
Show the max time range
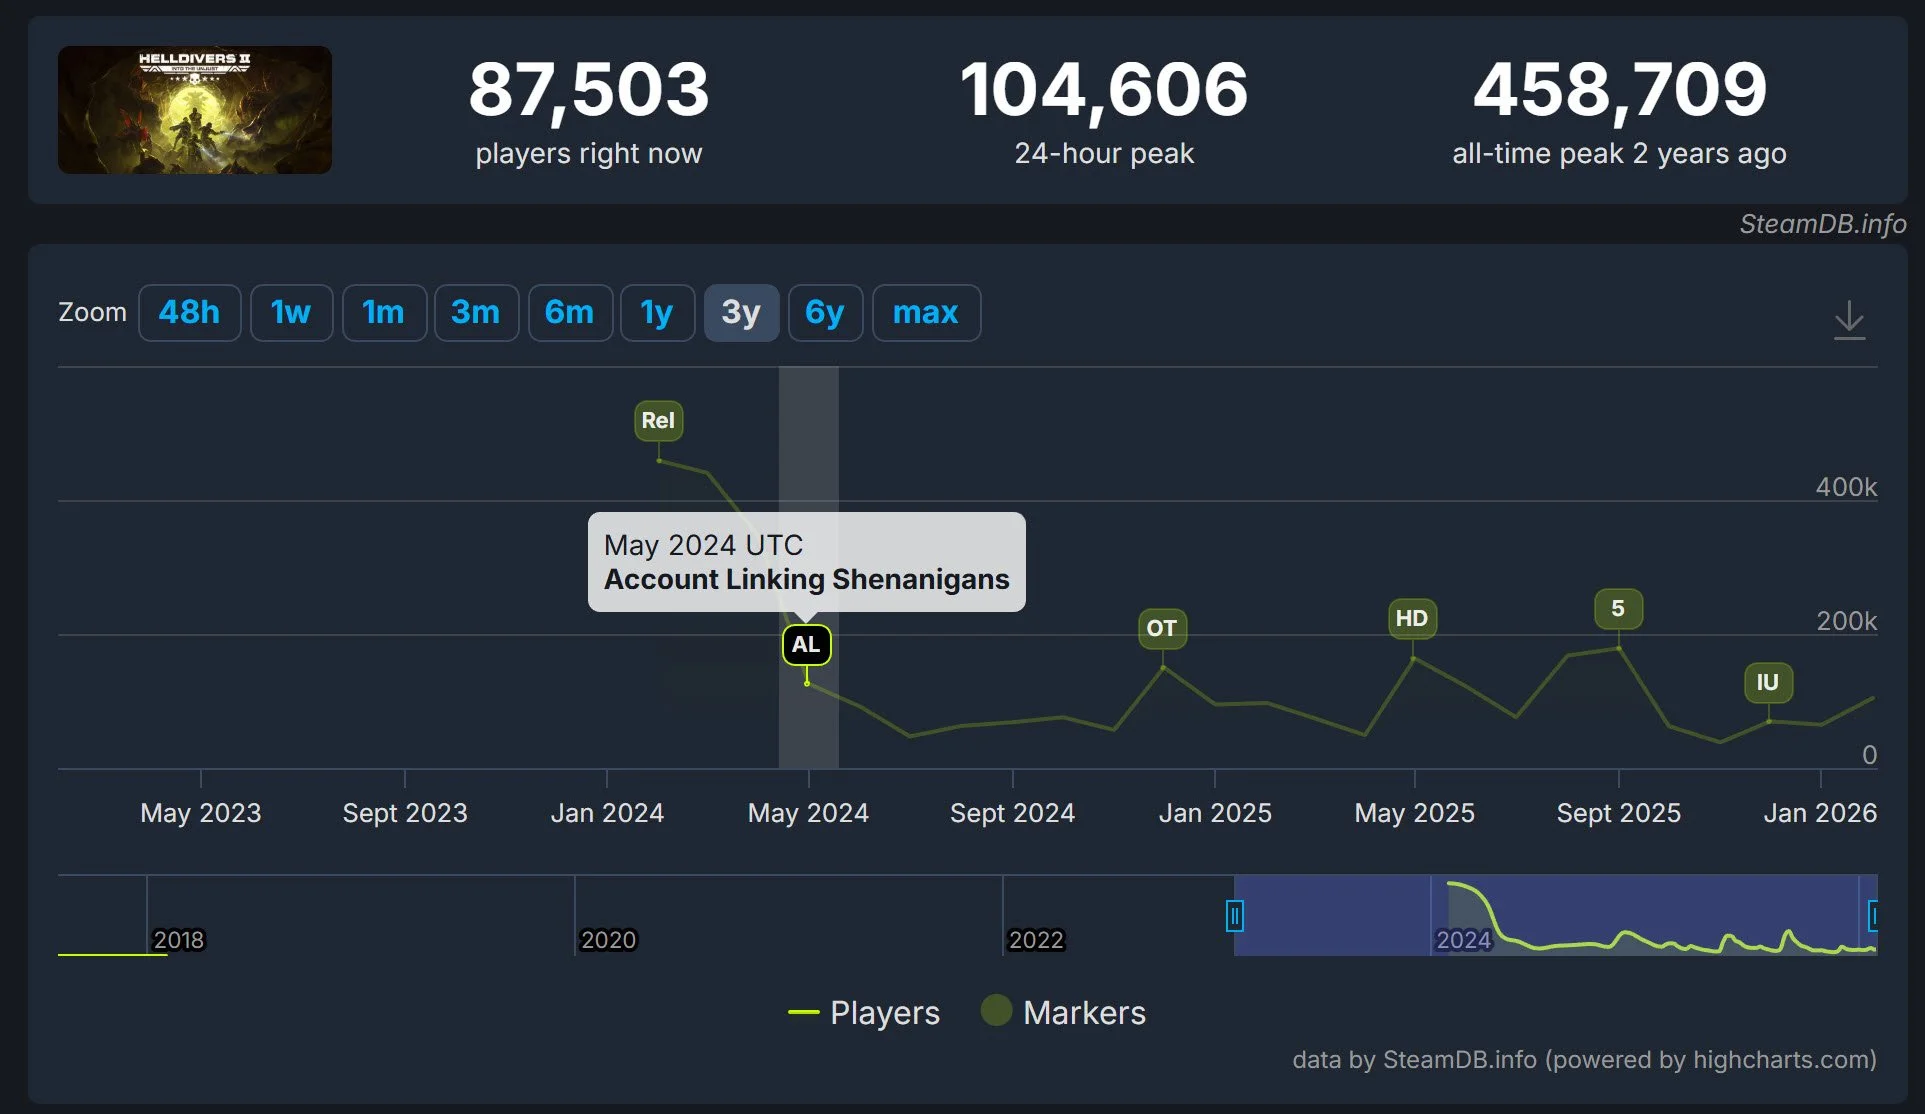coord(925,313)
